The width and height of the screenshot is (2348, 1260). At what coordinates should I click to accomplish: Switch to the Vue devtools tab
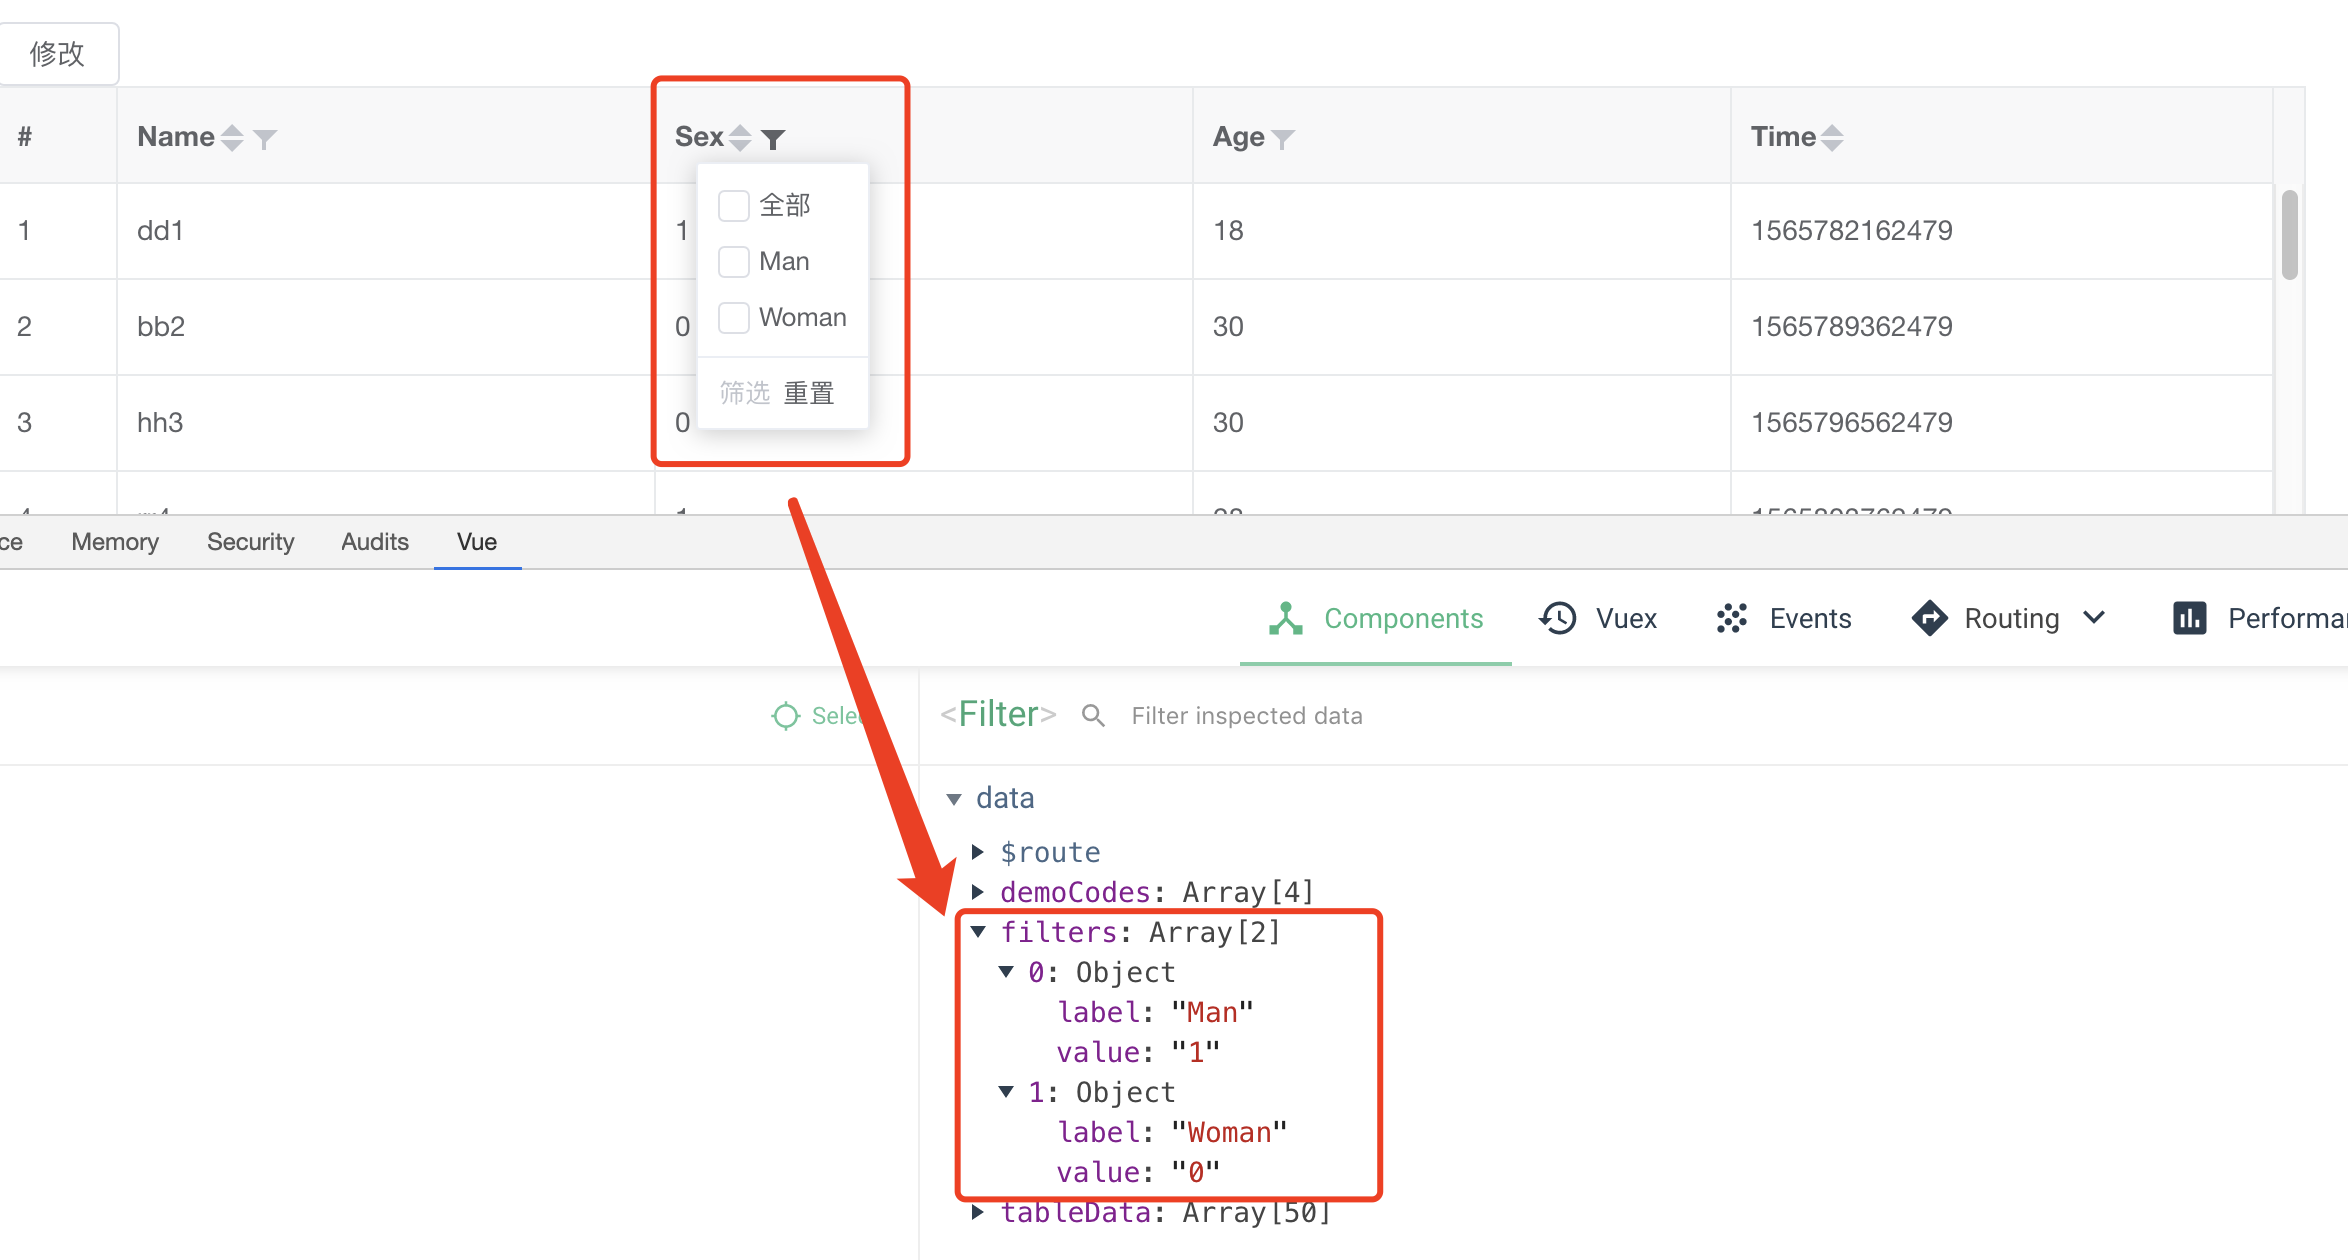coord(477,541)
